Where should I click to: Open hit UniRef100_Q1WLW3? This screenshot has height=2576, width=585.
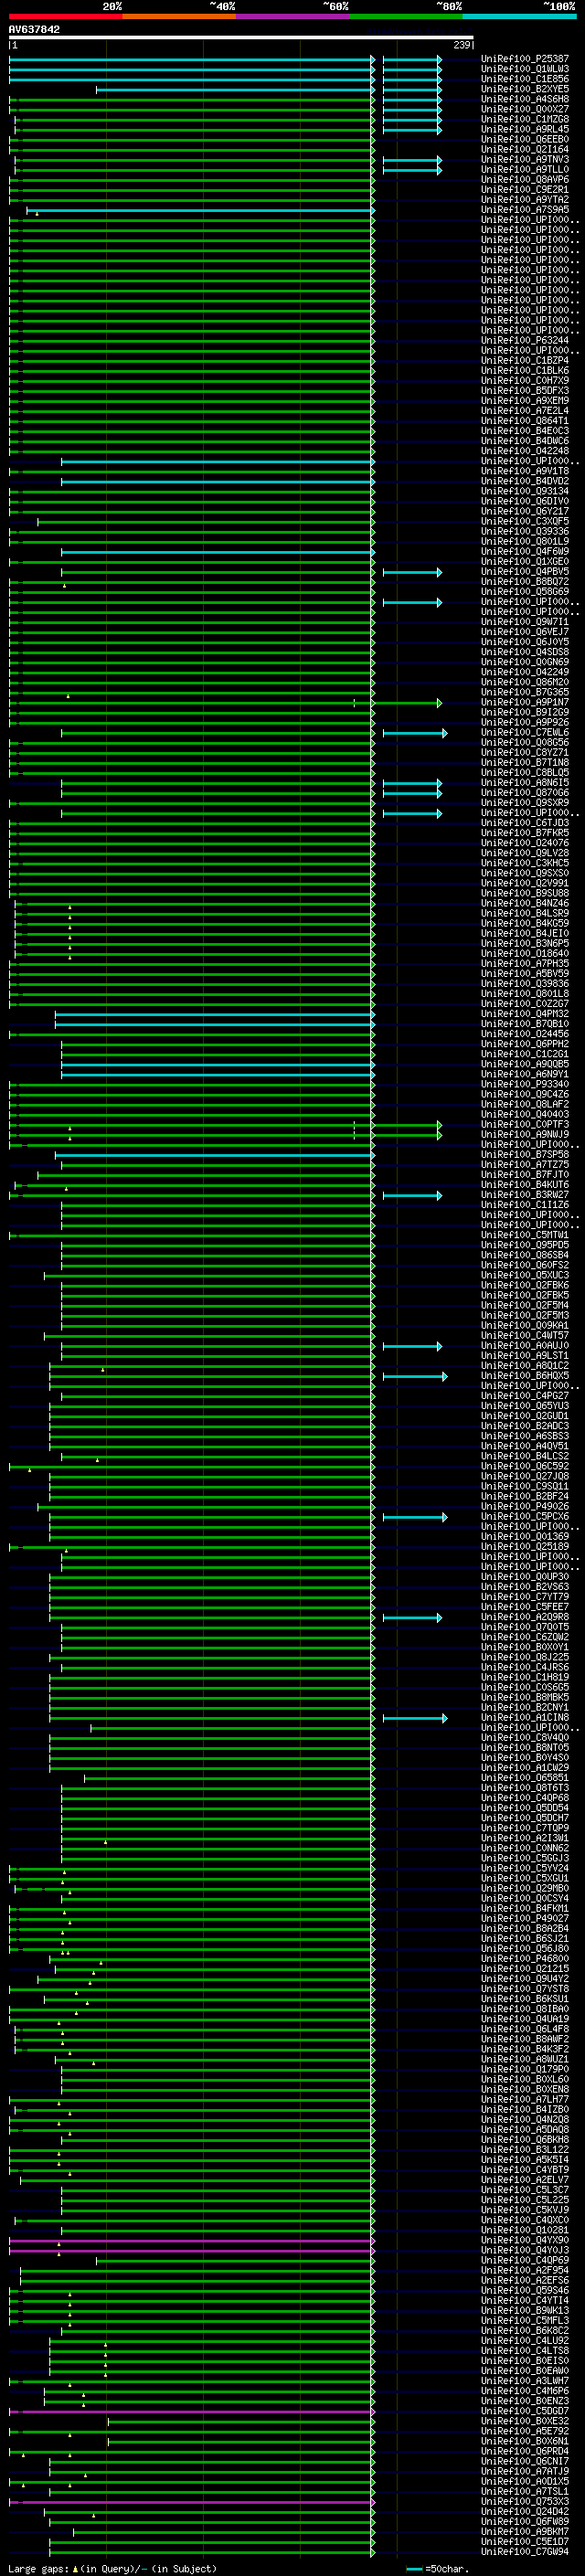pyautogui.click(x=525, y=69)
